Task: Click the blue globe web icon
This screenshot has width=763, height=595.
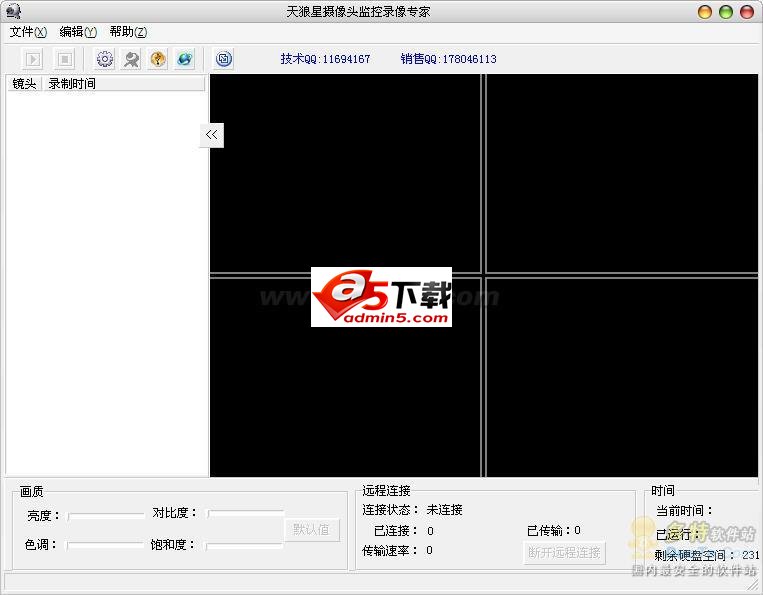Action: pyautogui.click(x=185, y=59)
